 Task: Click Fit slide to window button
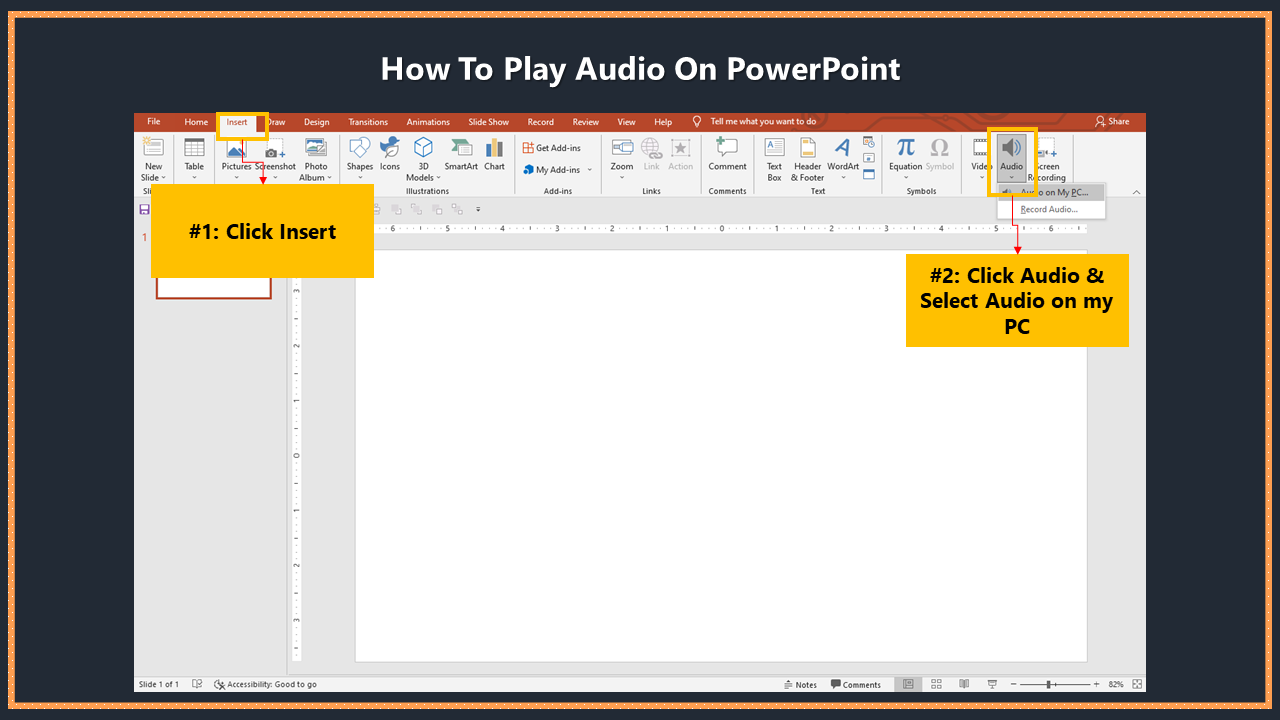tap(1135, 684)
